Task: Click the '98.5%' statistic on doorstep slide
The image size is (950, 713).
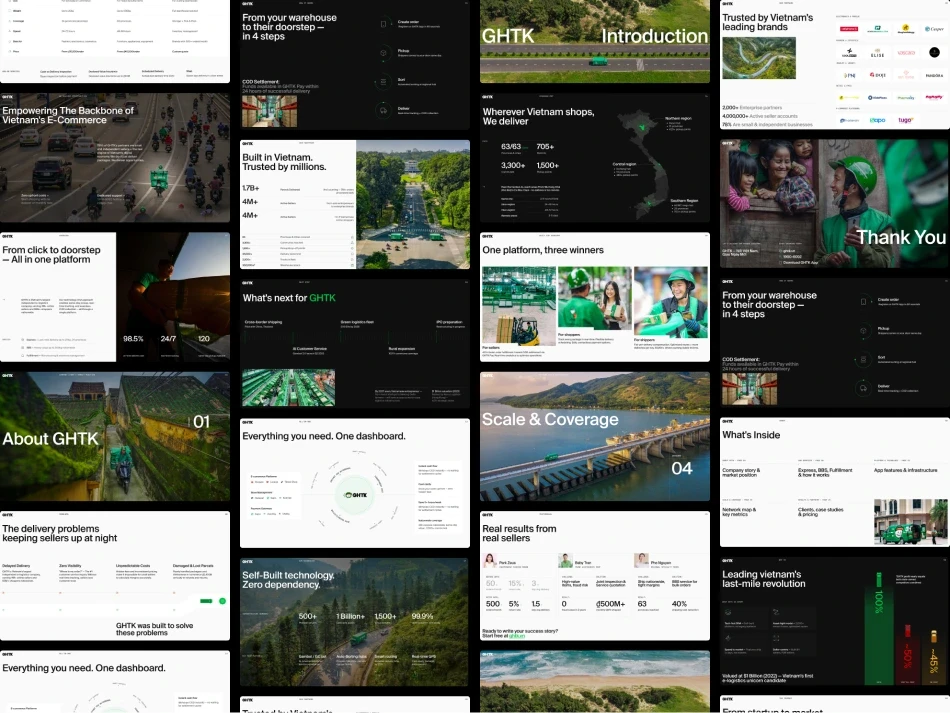Action: tap(133, 339)
